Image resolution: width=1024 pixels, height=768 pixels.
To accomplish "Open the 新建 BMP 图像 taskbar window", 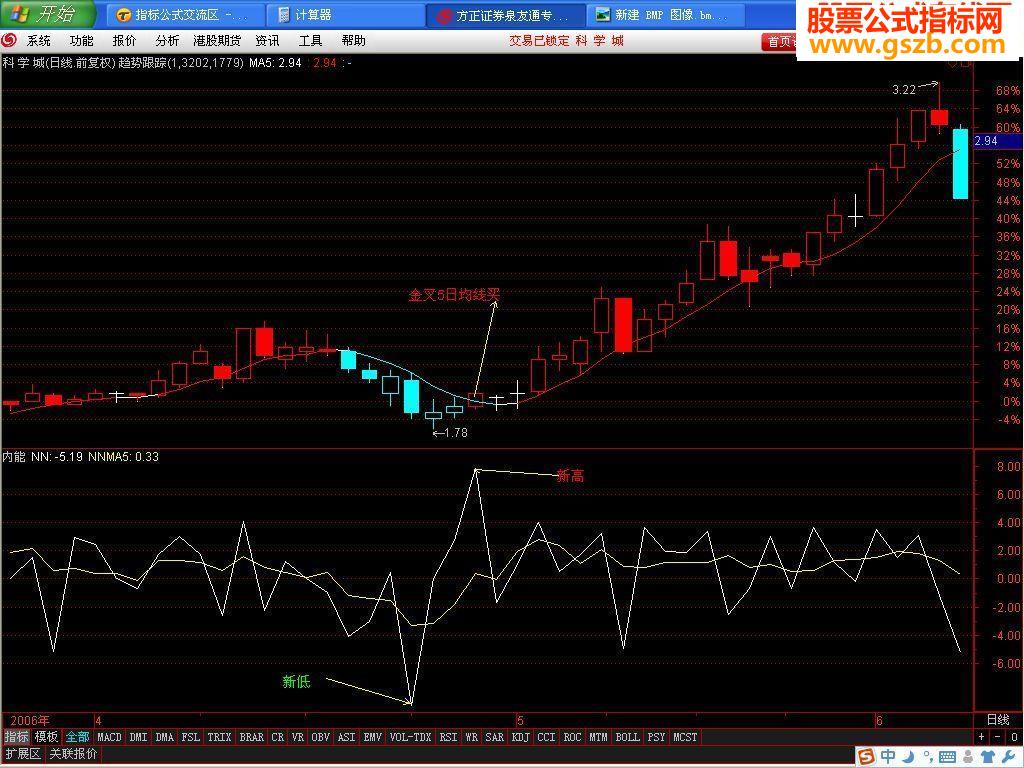I will point(665,15).
